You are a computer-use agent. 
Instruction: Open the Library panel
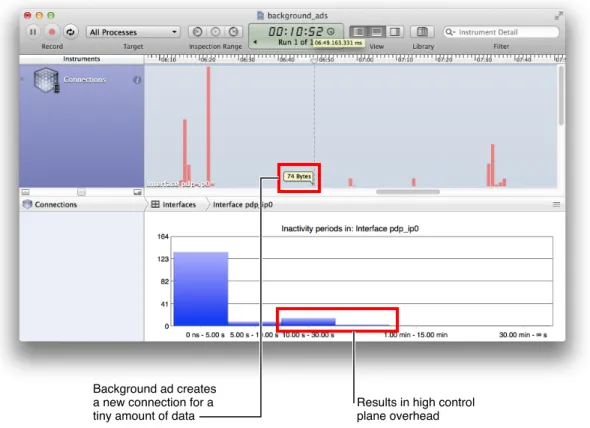pyautogui.click(x=422, y=32)
